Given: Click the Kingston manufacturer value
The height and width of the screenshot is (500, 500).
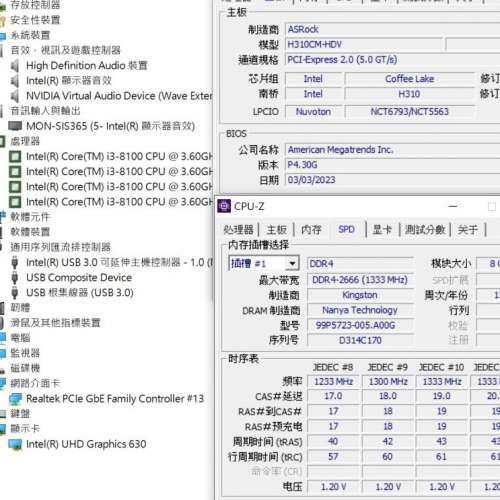Looking at the screenshot, I should click(x=360, y=295).
